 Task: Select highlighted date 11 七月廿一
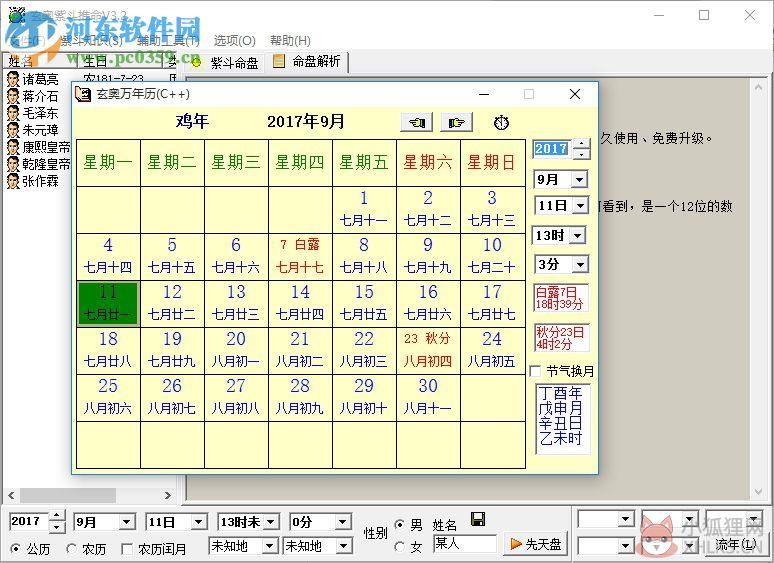pyautogui.click(x=108, y=303)
